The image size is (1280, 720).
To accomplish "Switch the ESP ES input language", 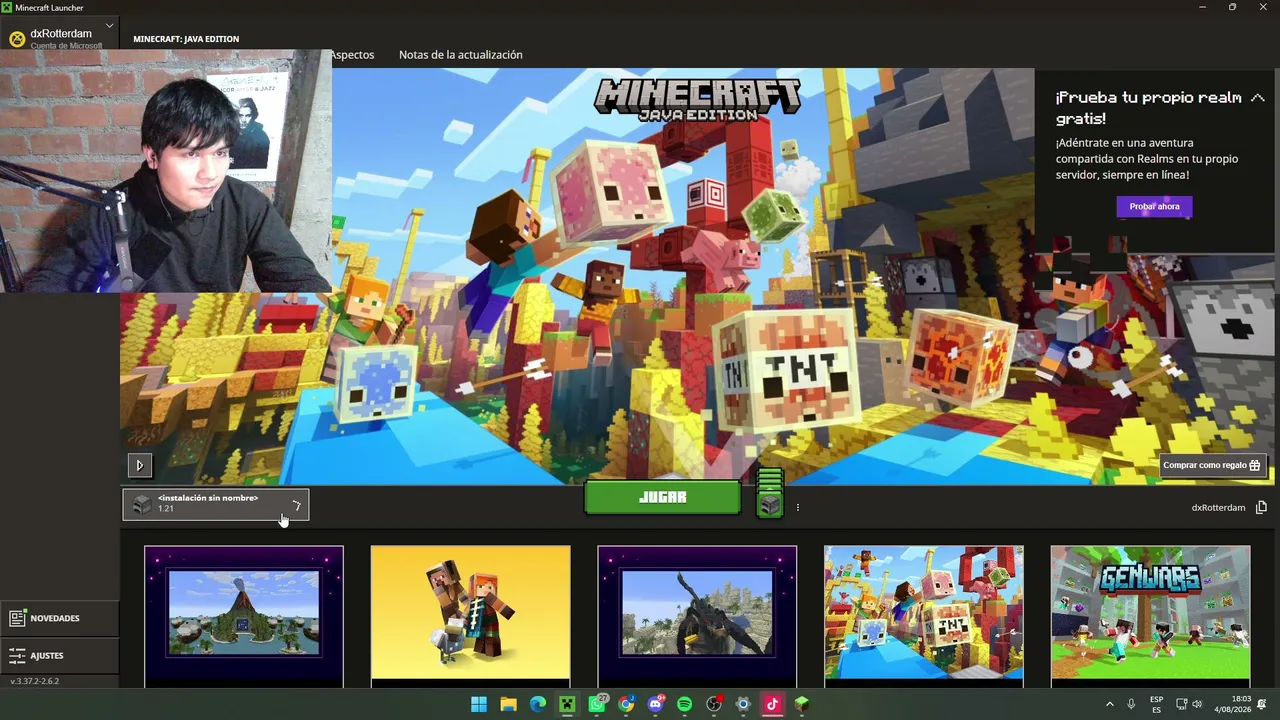I will pos(1157,704).
